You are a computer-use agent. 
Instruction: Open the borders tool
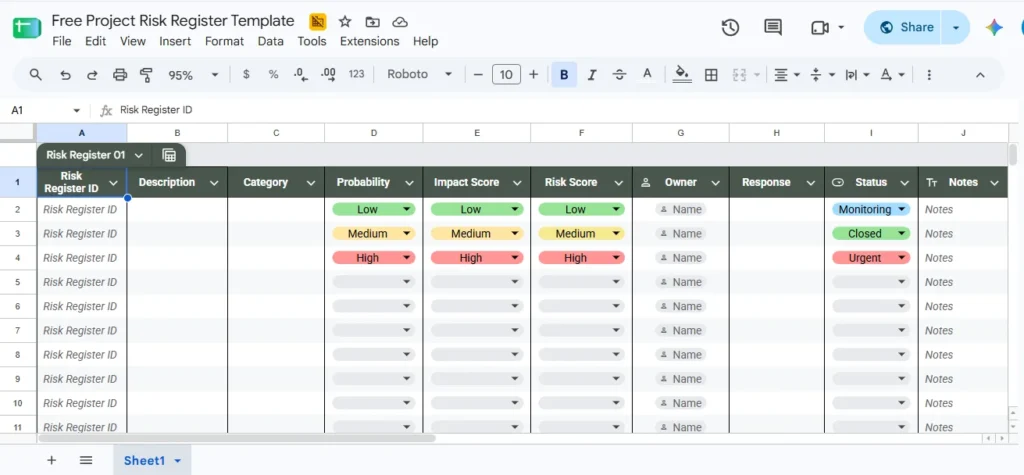coord(711,74)
